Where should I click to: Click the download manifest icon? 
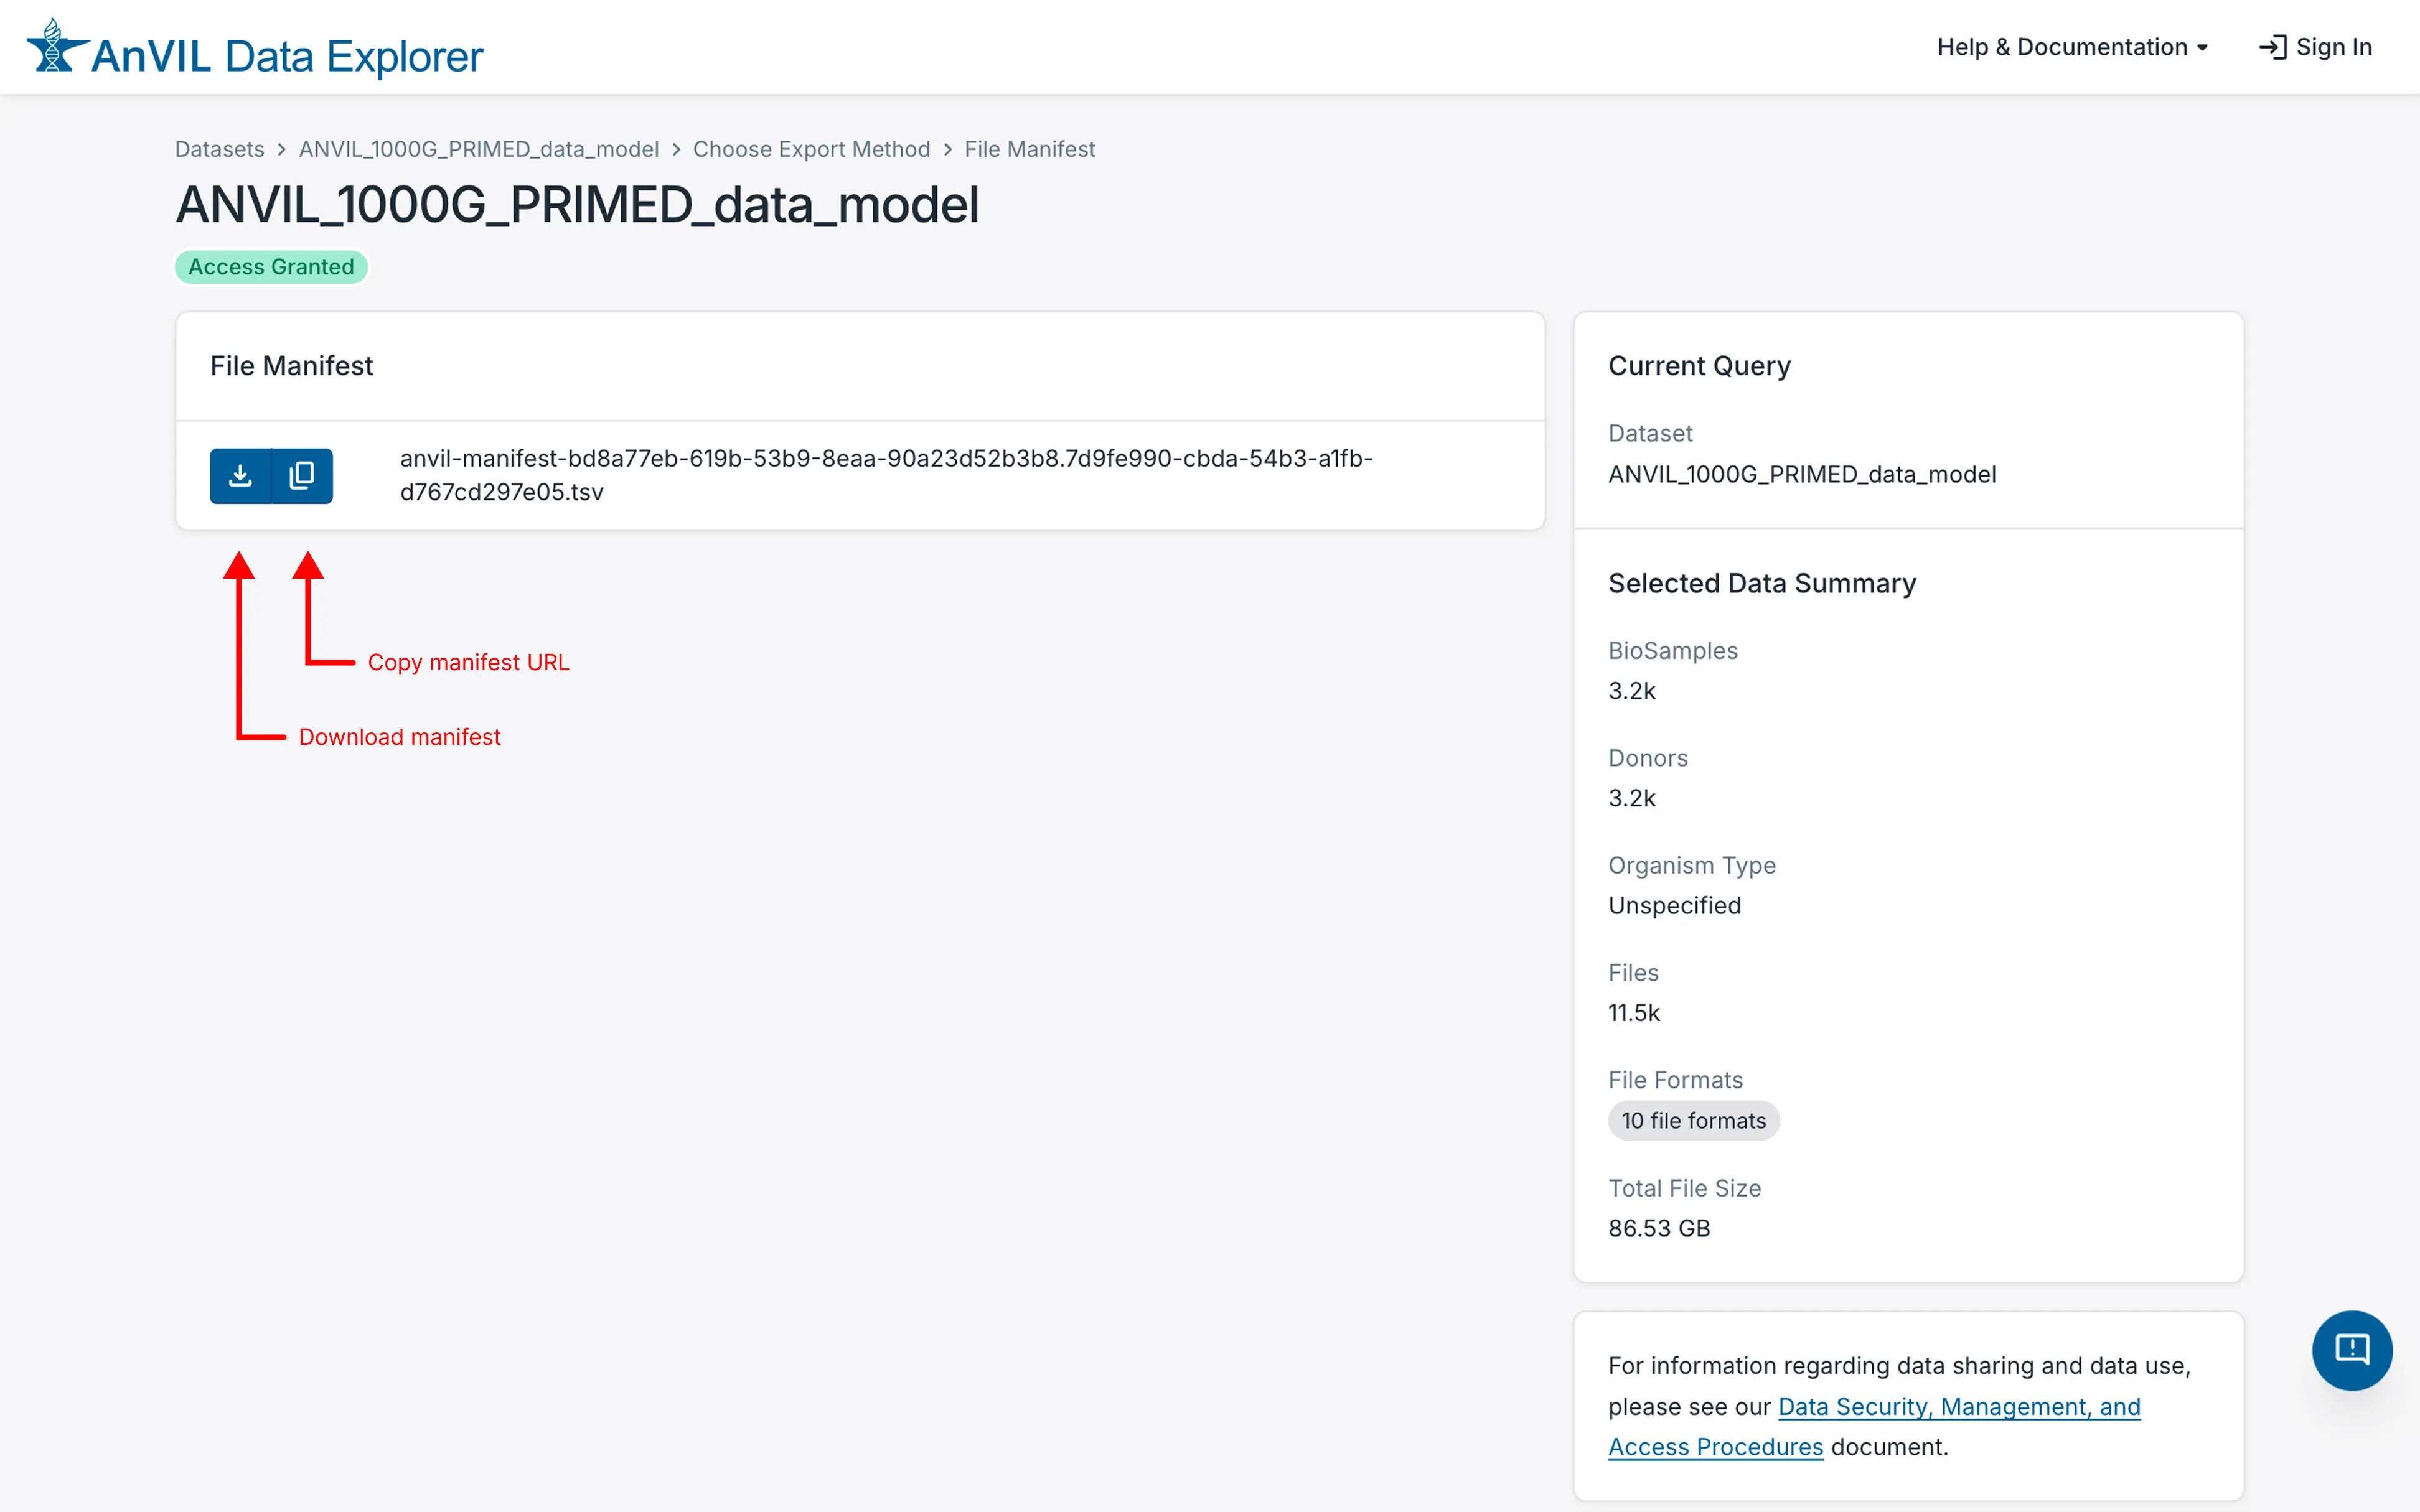[240, 475]
